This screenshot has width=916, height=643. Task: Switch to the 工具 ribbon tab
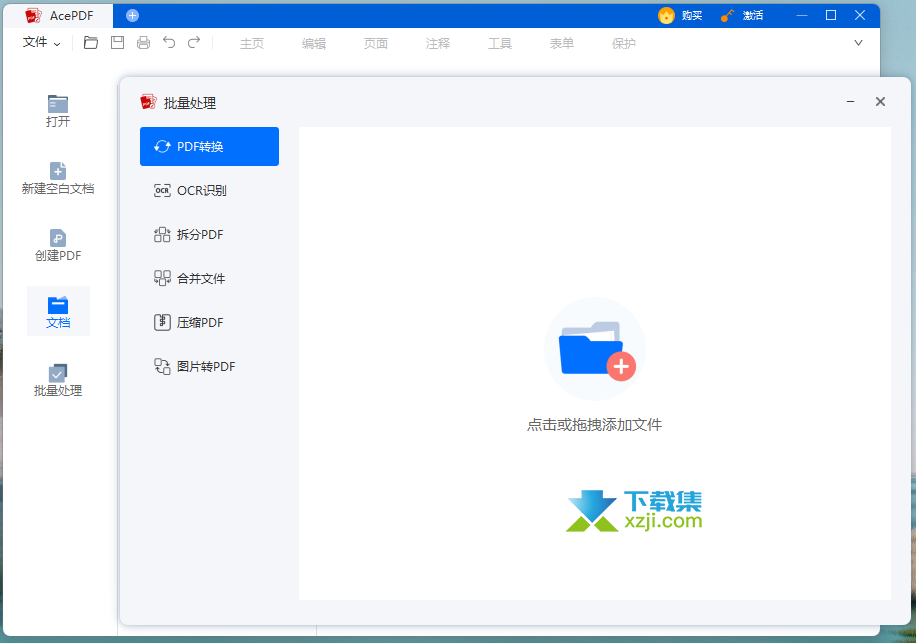499,44
